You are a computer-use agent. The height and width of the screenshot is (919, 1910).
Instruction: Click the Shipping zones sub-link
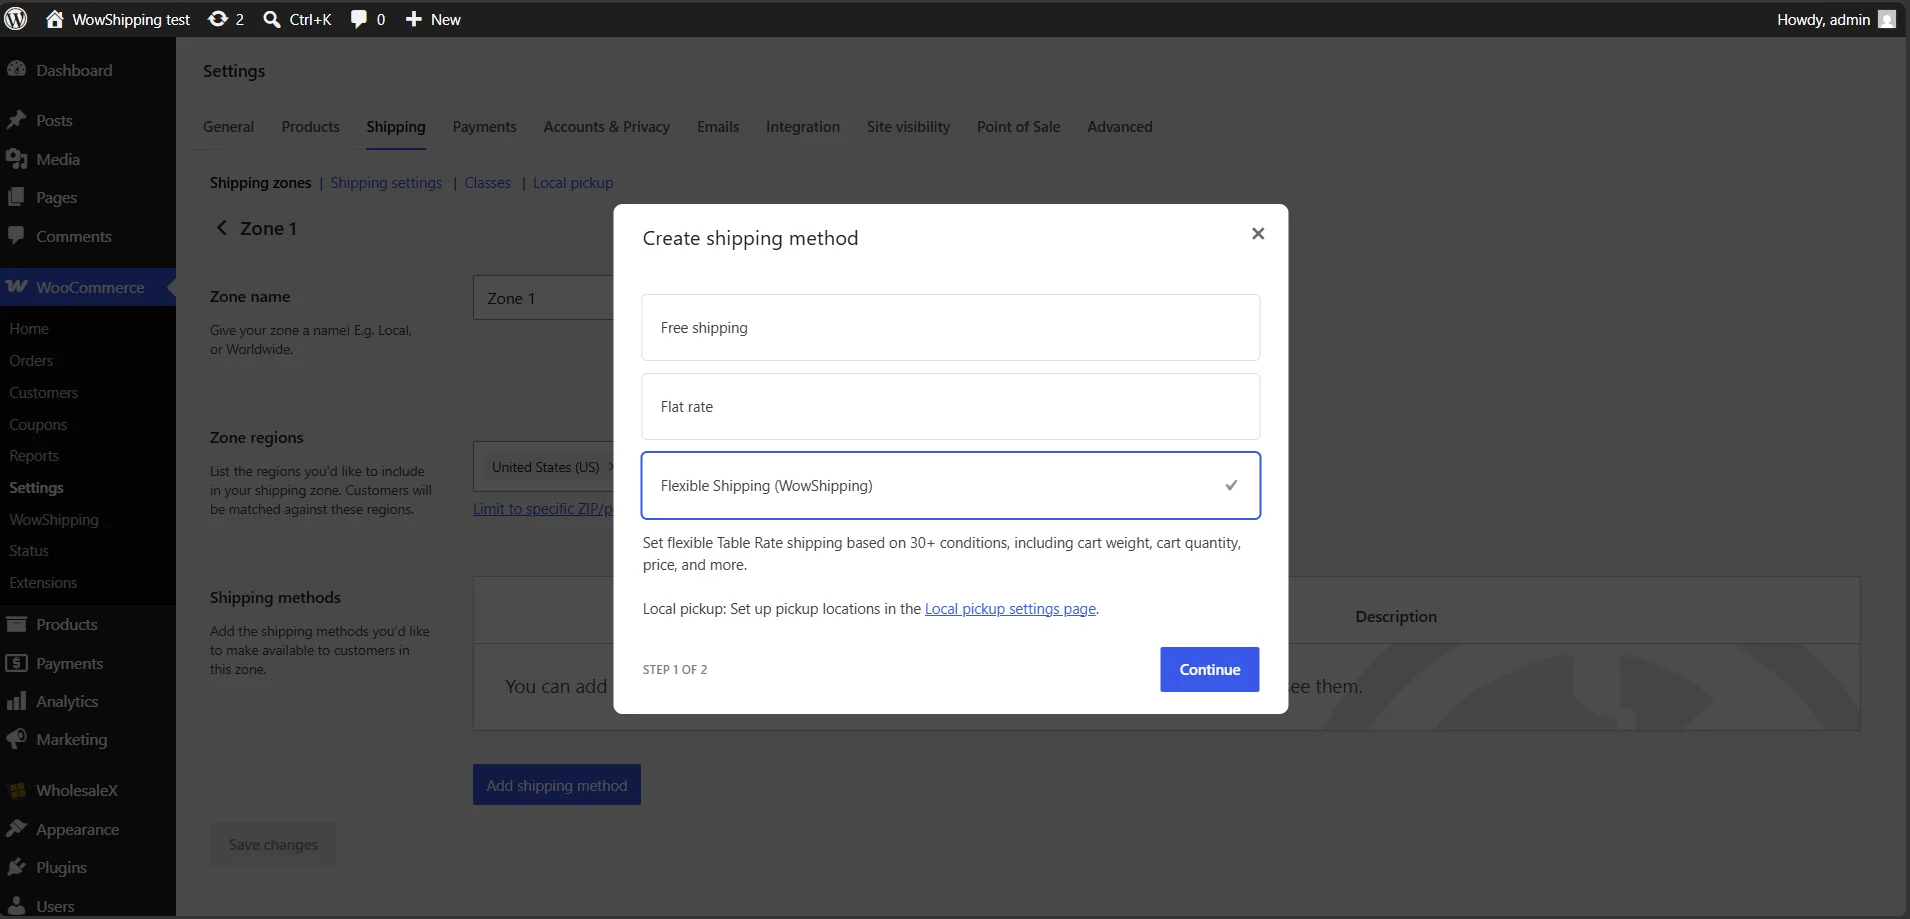pyautogui.click(x=260, y=183)
